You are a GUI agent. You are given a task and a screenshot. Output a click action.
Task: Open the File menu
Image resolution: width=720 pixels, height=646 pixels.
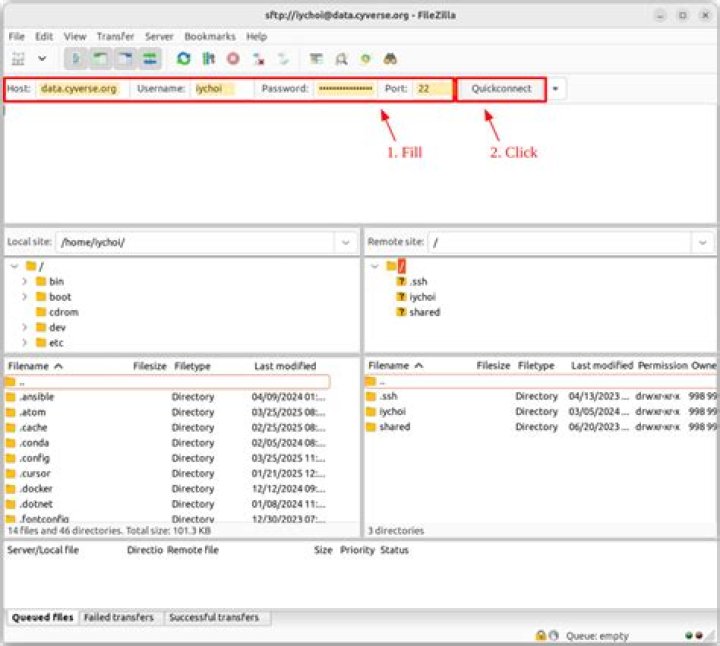[17, 36]
